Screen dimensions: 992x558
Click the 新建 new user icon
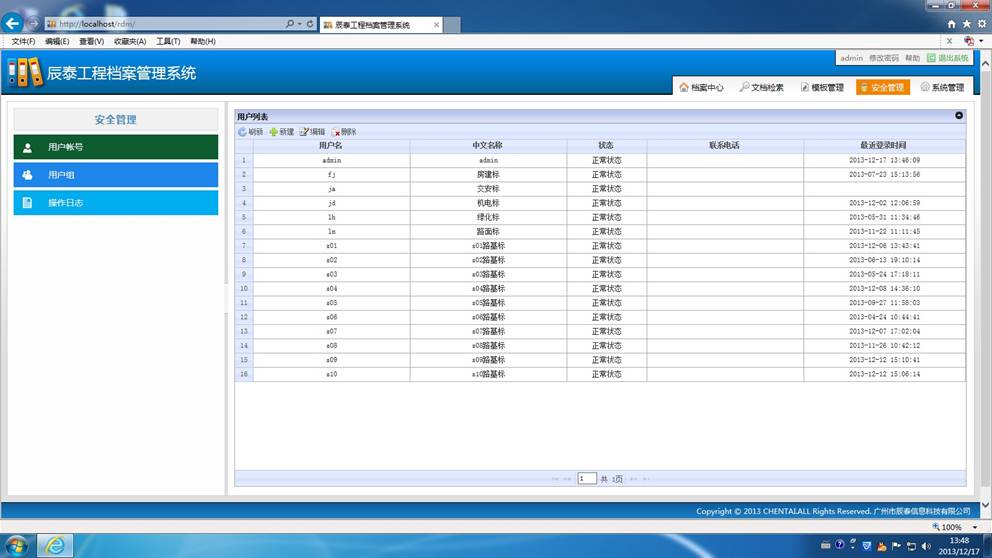tap(274, 132)
